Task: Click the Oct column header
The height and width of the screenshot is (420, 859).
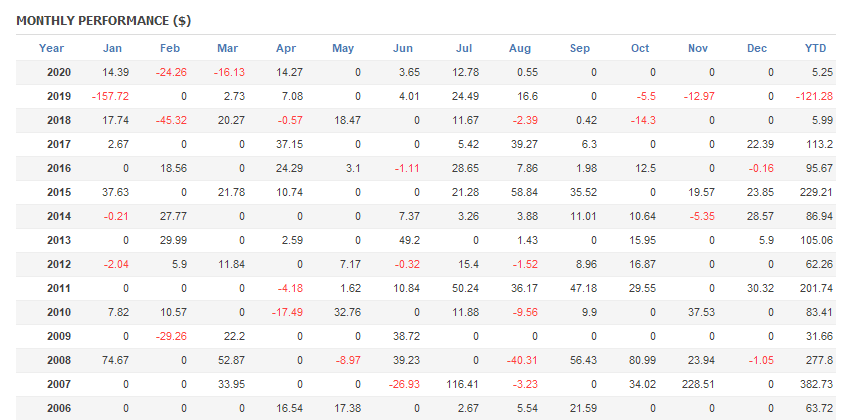Action: tap(640, 48)
